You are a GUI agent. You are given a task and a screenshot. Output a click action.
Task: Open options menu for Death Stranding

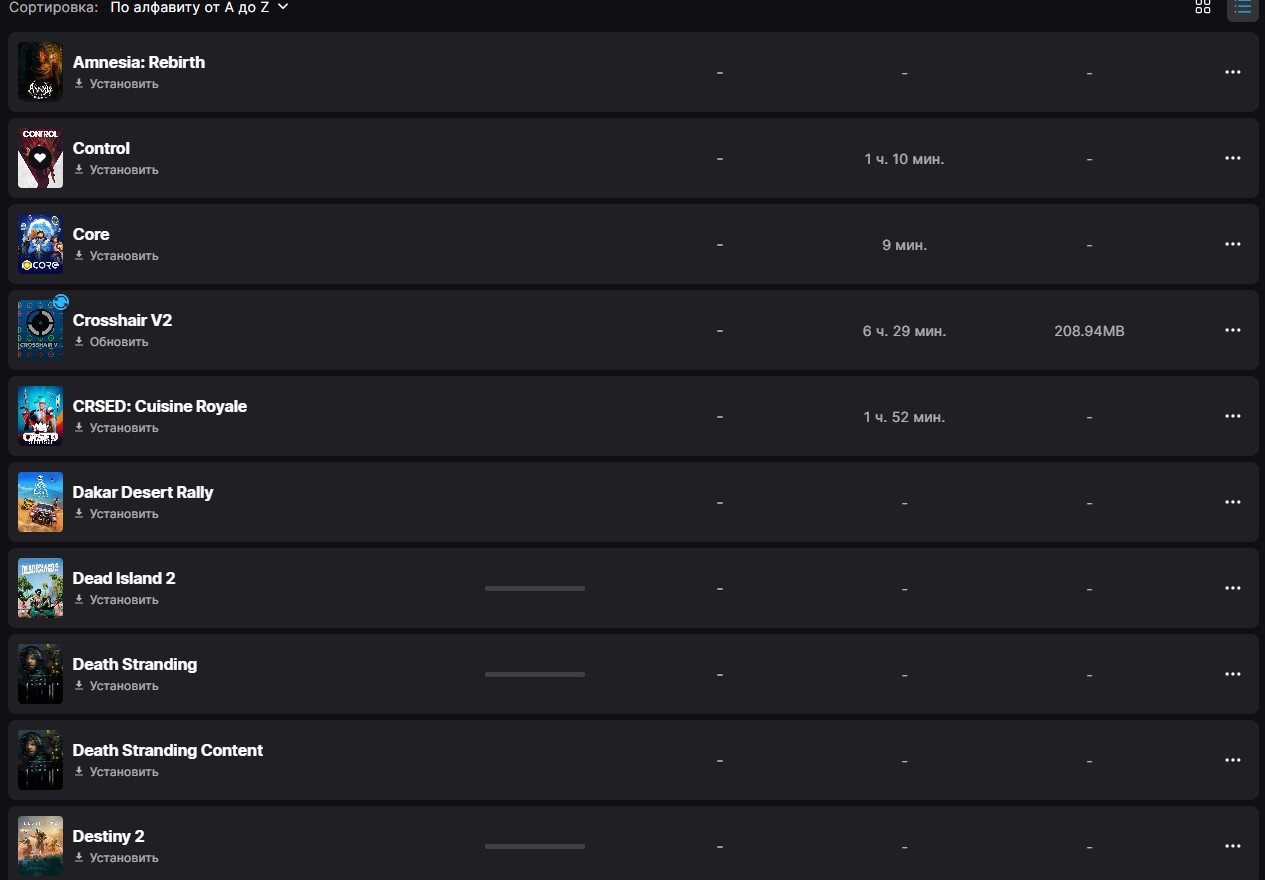point(1233,674)
